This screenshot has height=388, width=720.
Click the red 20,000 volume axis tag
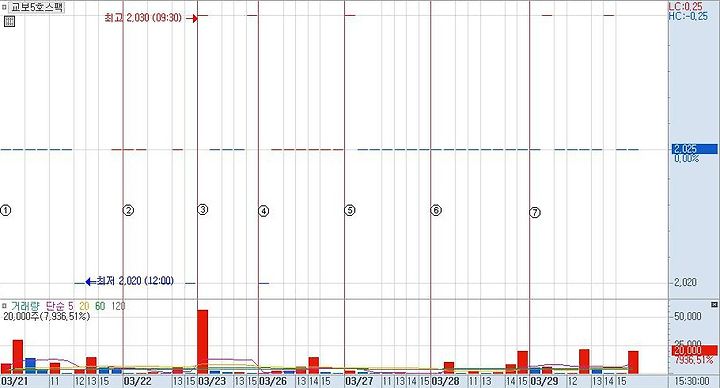point(694,351)
